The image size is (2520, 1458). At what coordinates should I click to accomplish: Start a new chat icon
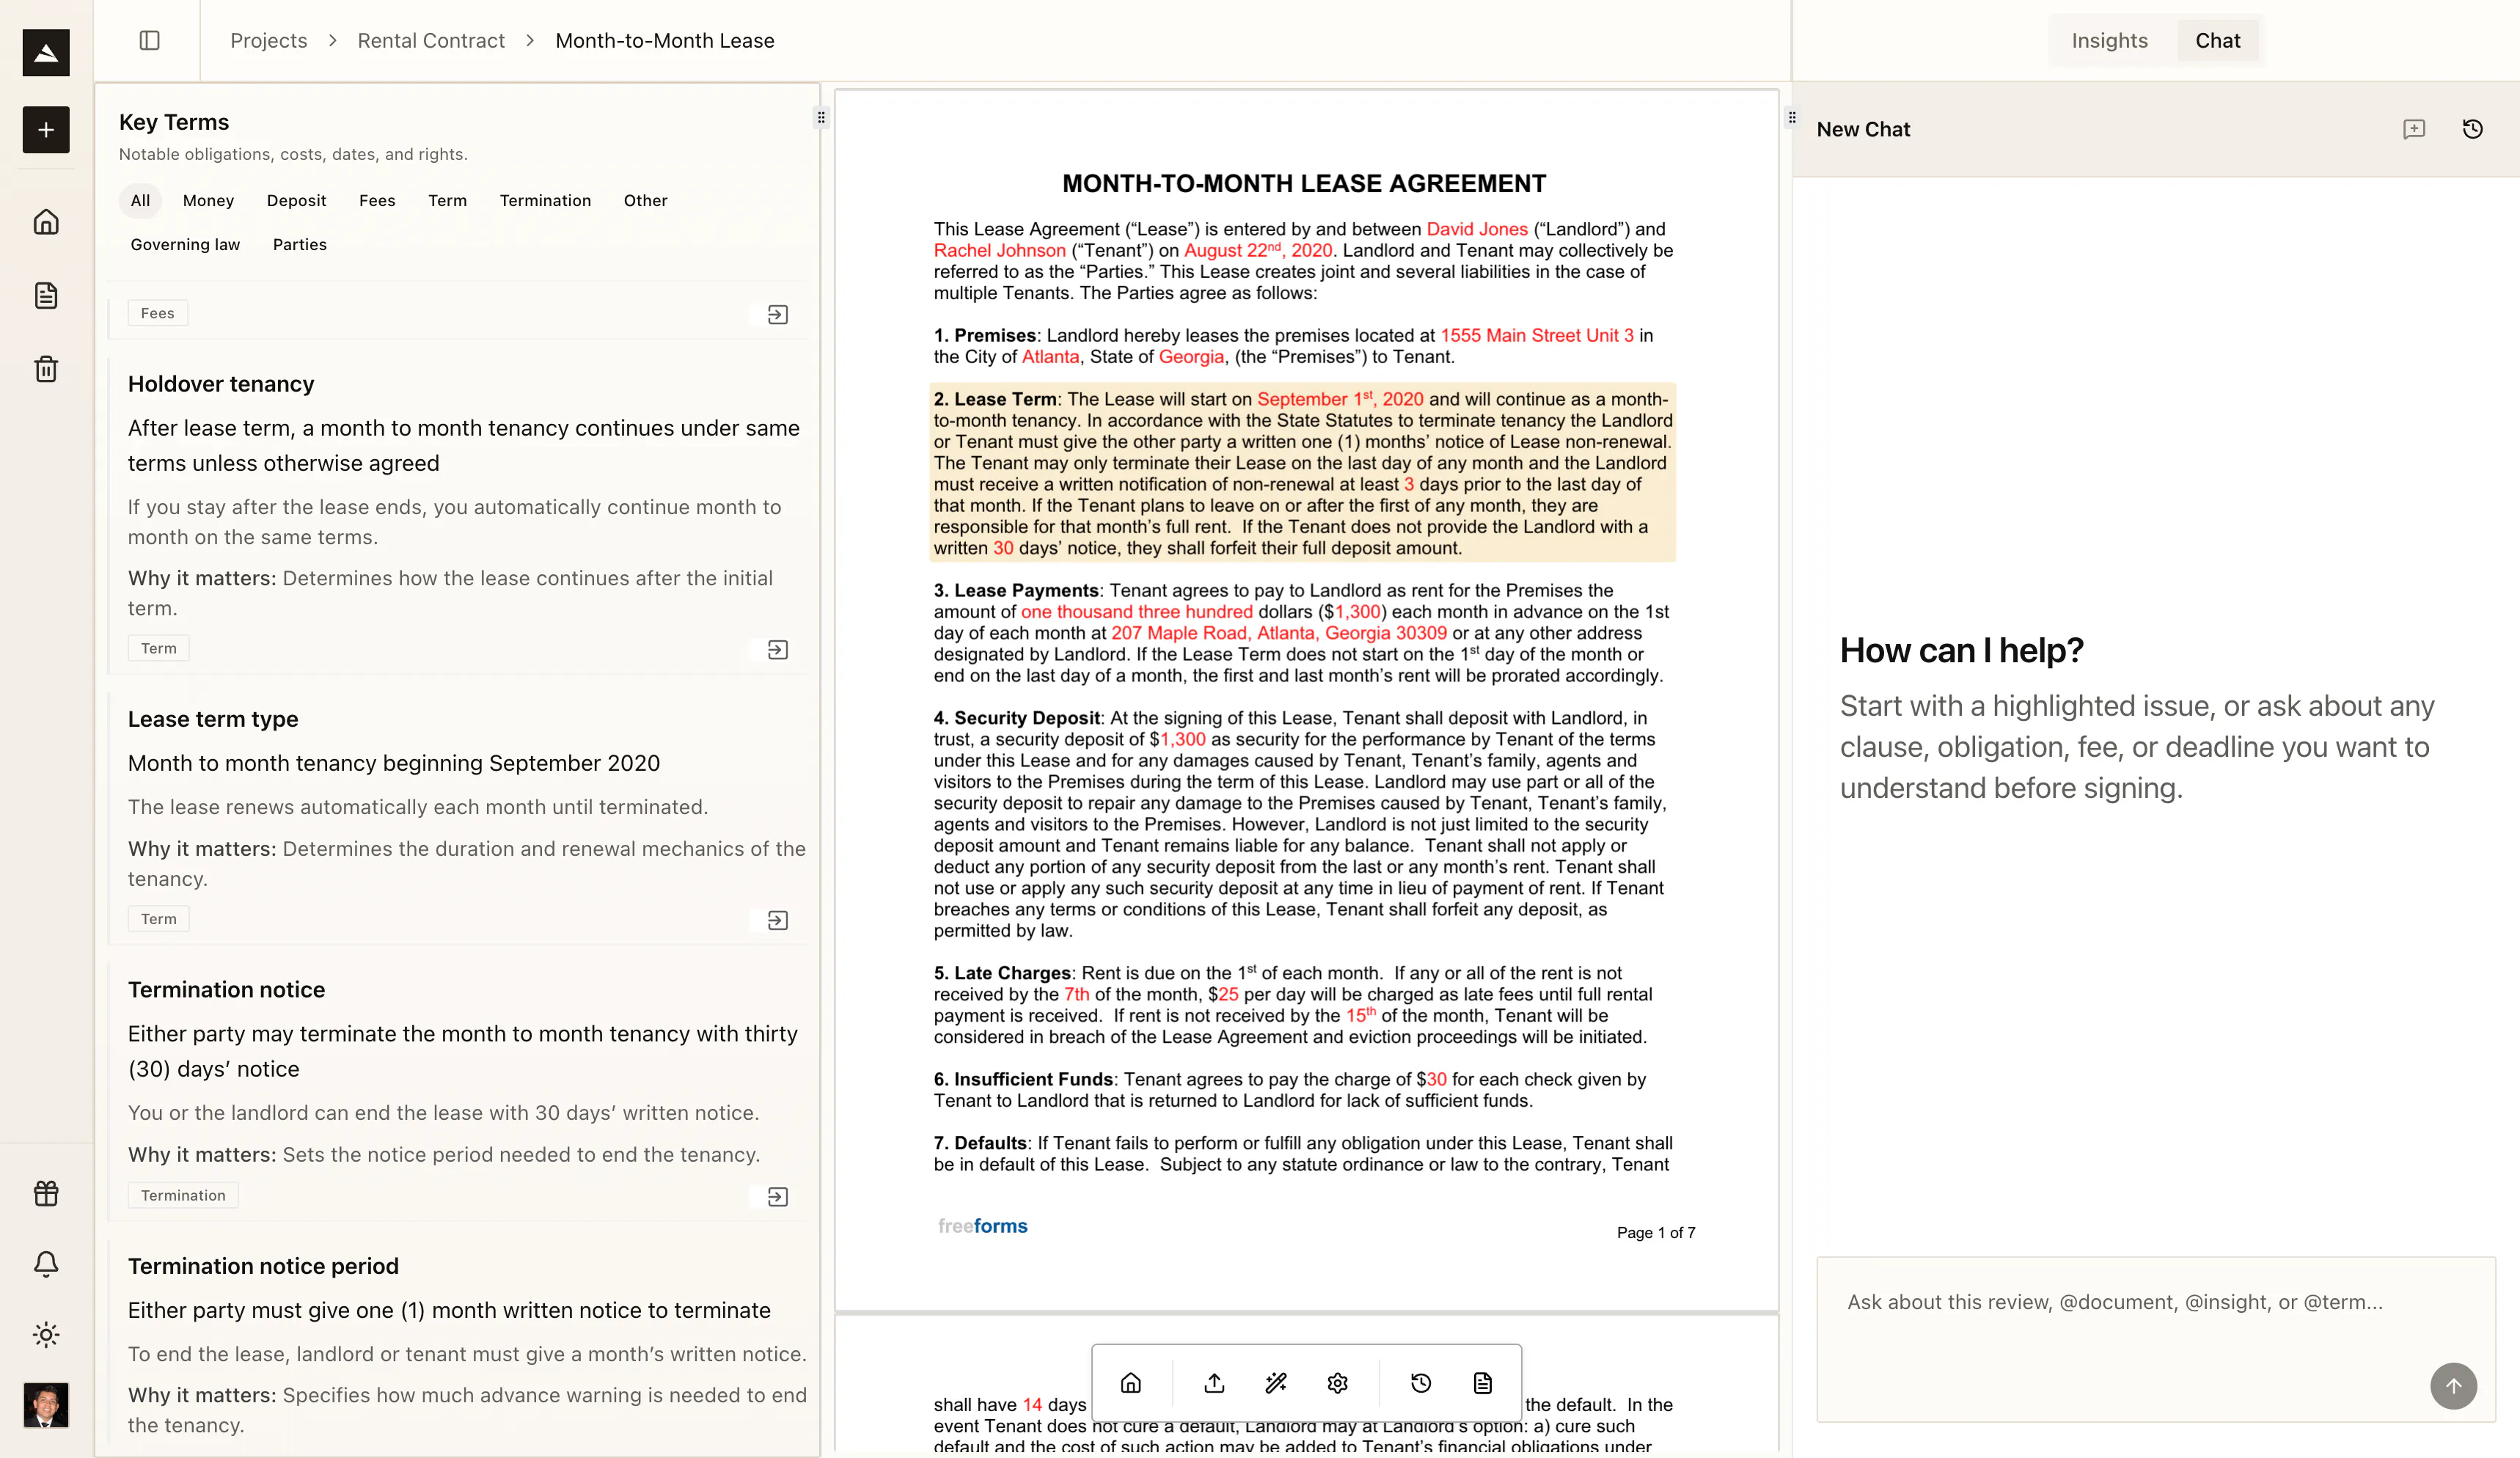click(2414, 129)
